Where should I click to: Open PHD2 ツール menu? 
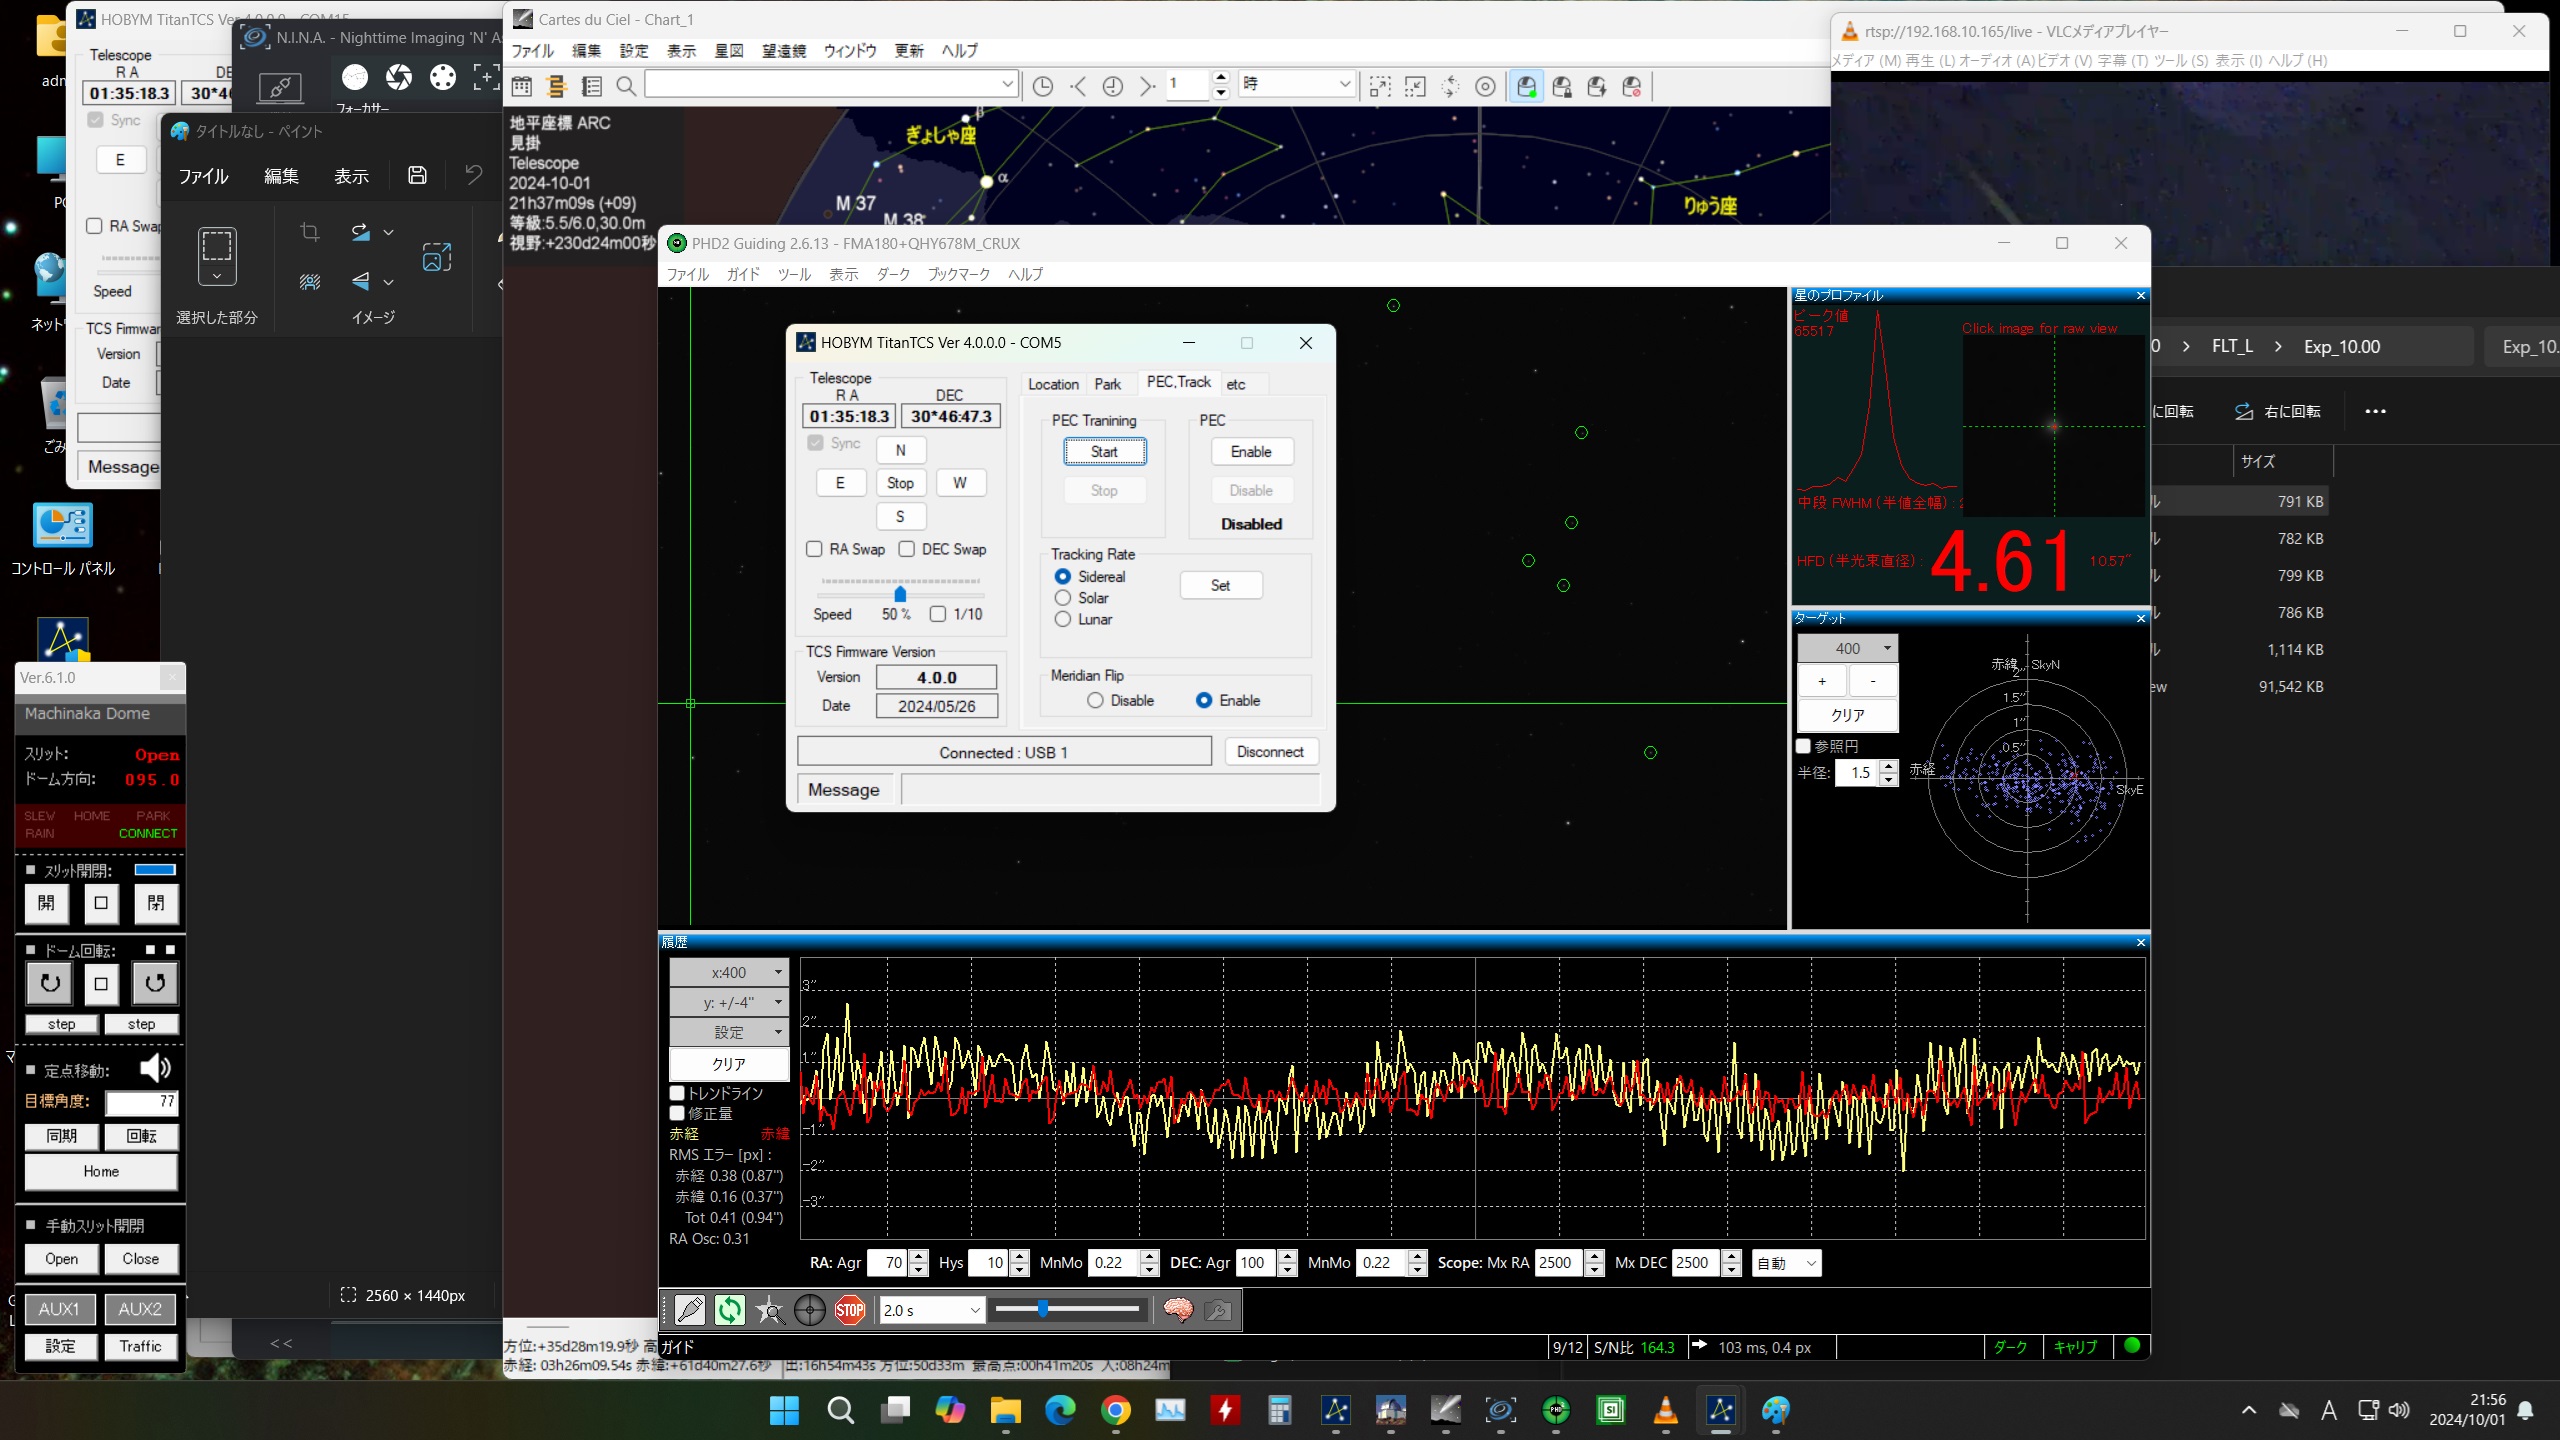[x=794, y=274]
